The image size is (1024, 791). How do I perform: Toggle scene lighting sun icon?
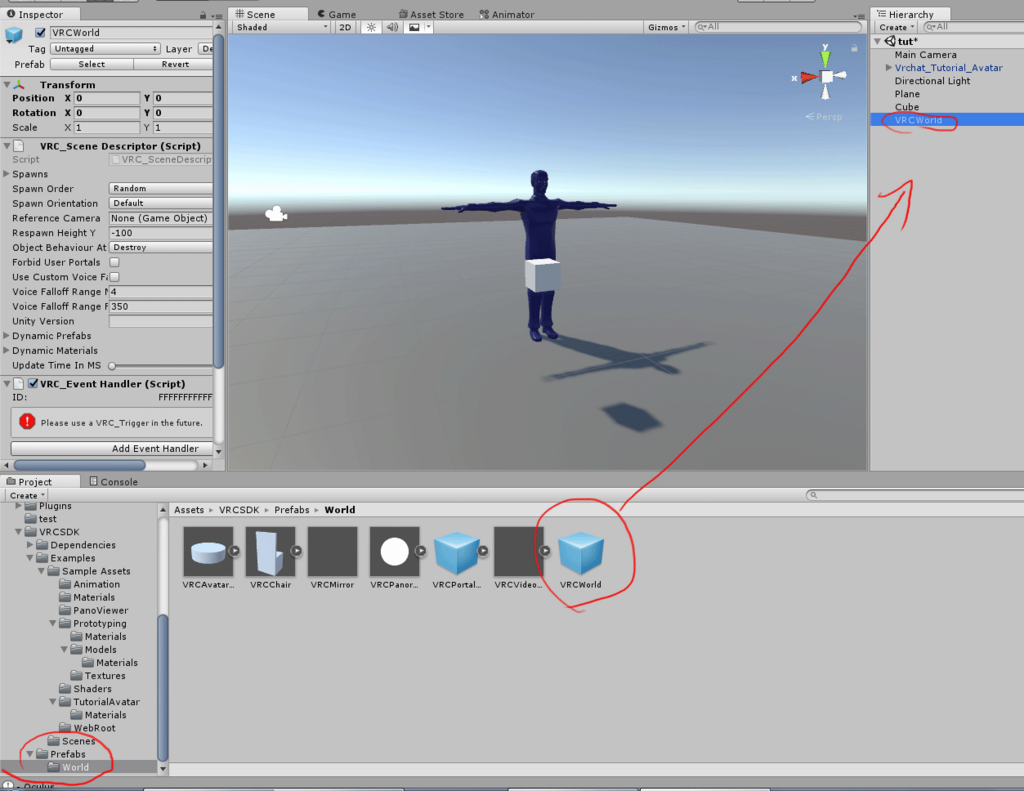(371, 27)
